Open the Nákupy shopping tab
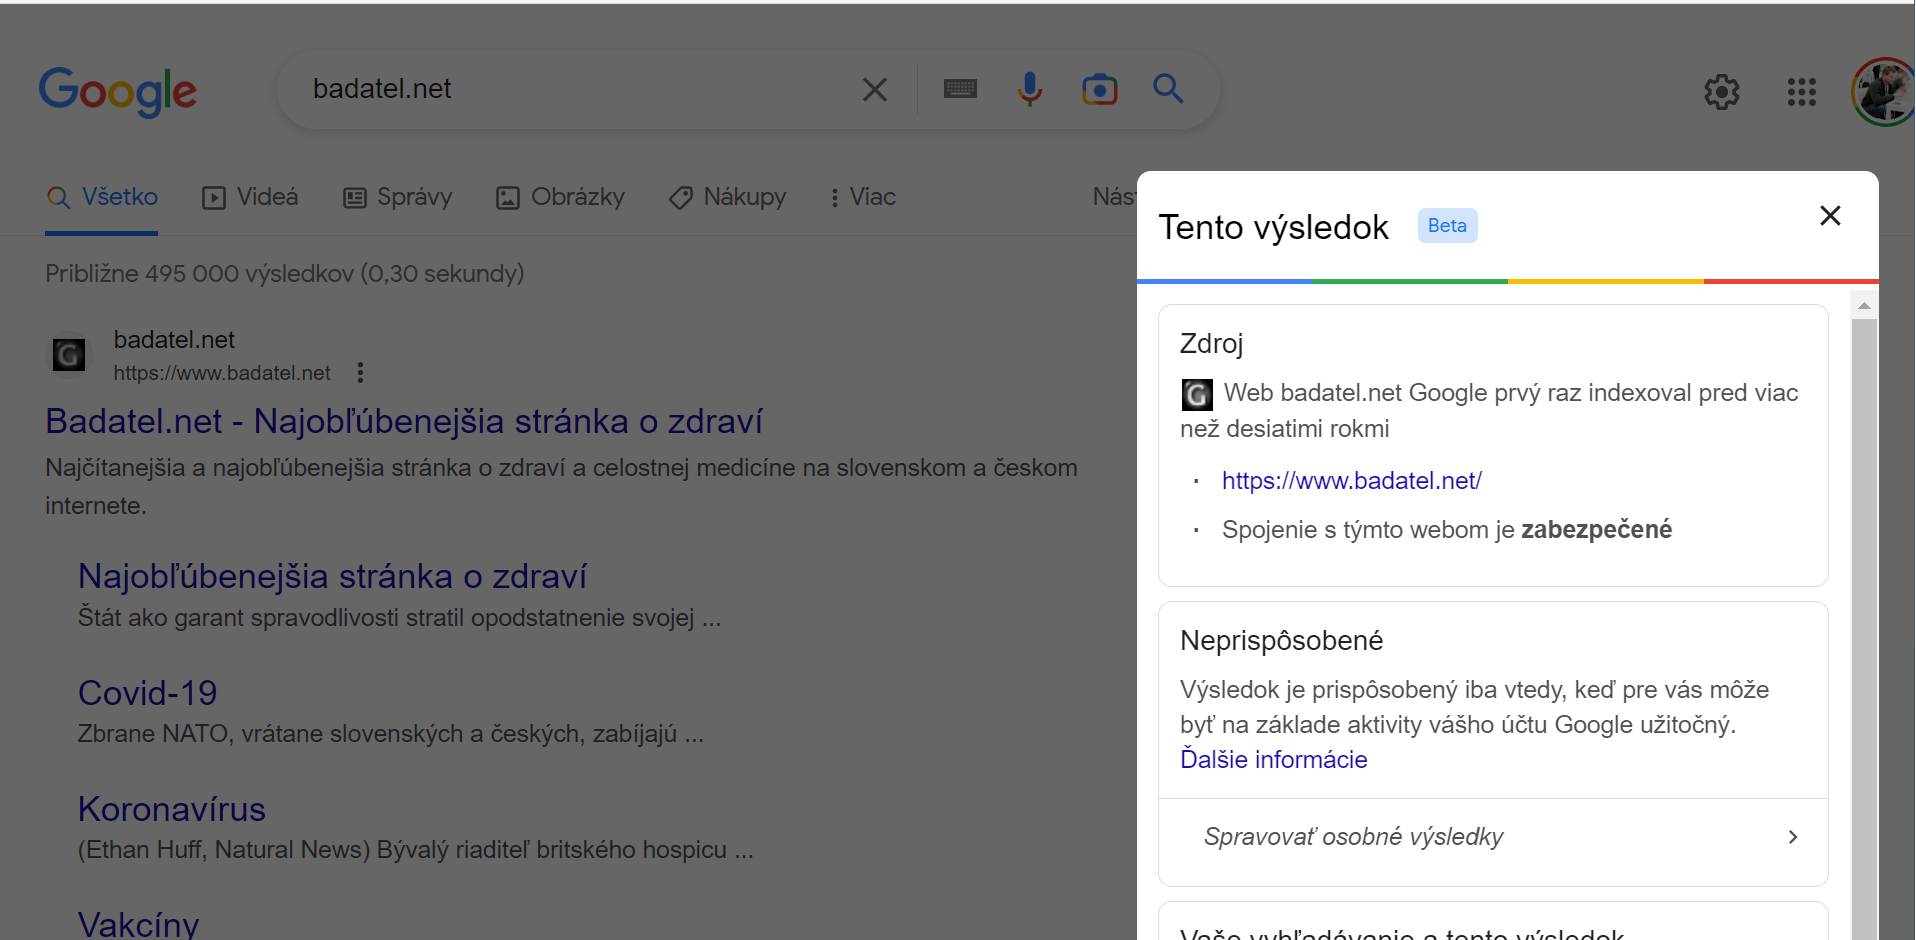Viewport: 1916px width, 940px height. [728, 197]
